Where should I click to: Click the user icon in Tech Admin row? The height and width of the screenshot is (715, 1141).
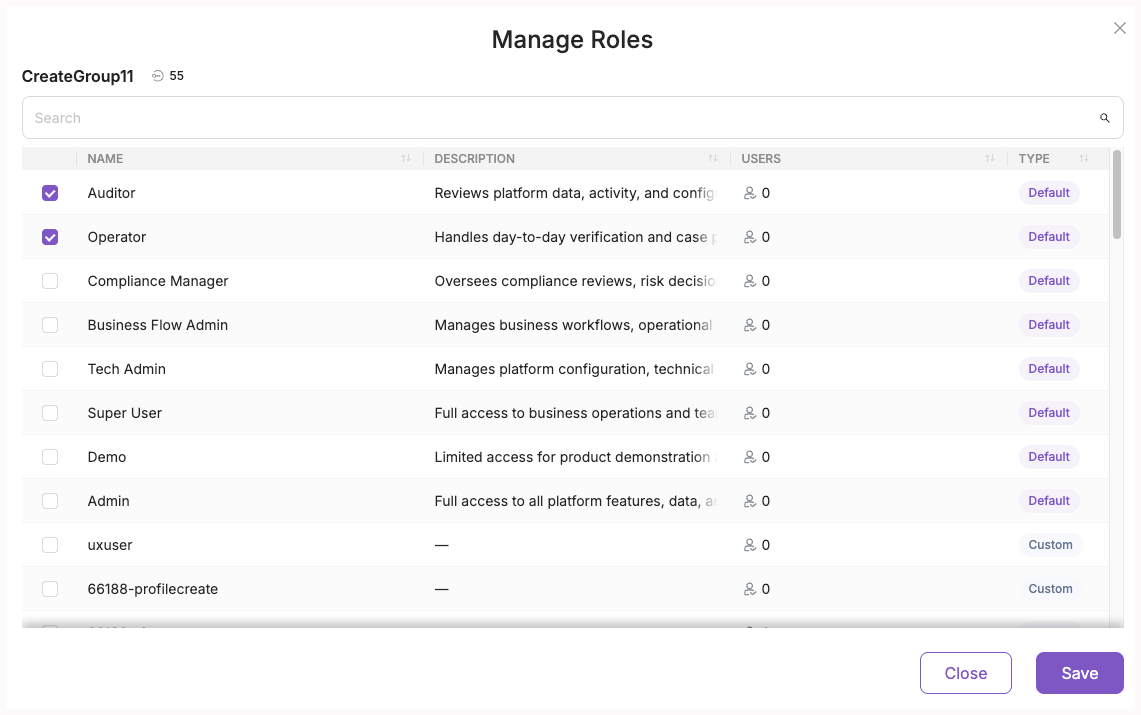(750, 369)
